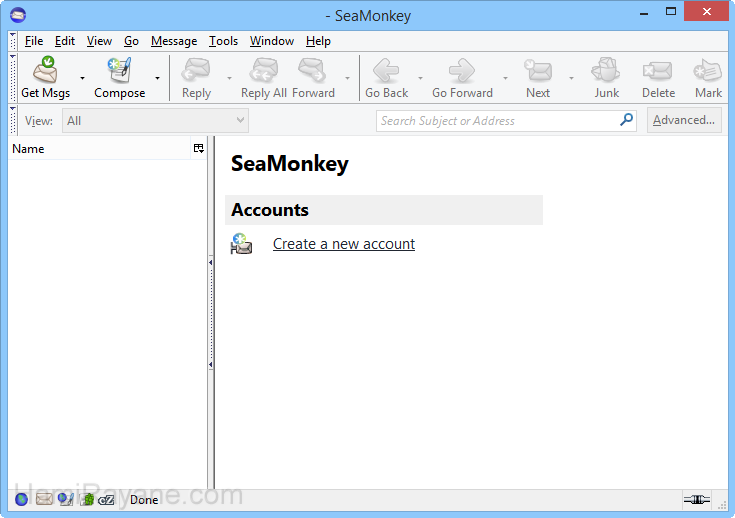Expand the Compose dropdown arrow
The width and height of the screenshot is (735, 518).
[x=158, y=78]
